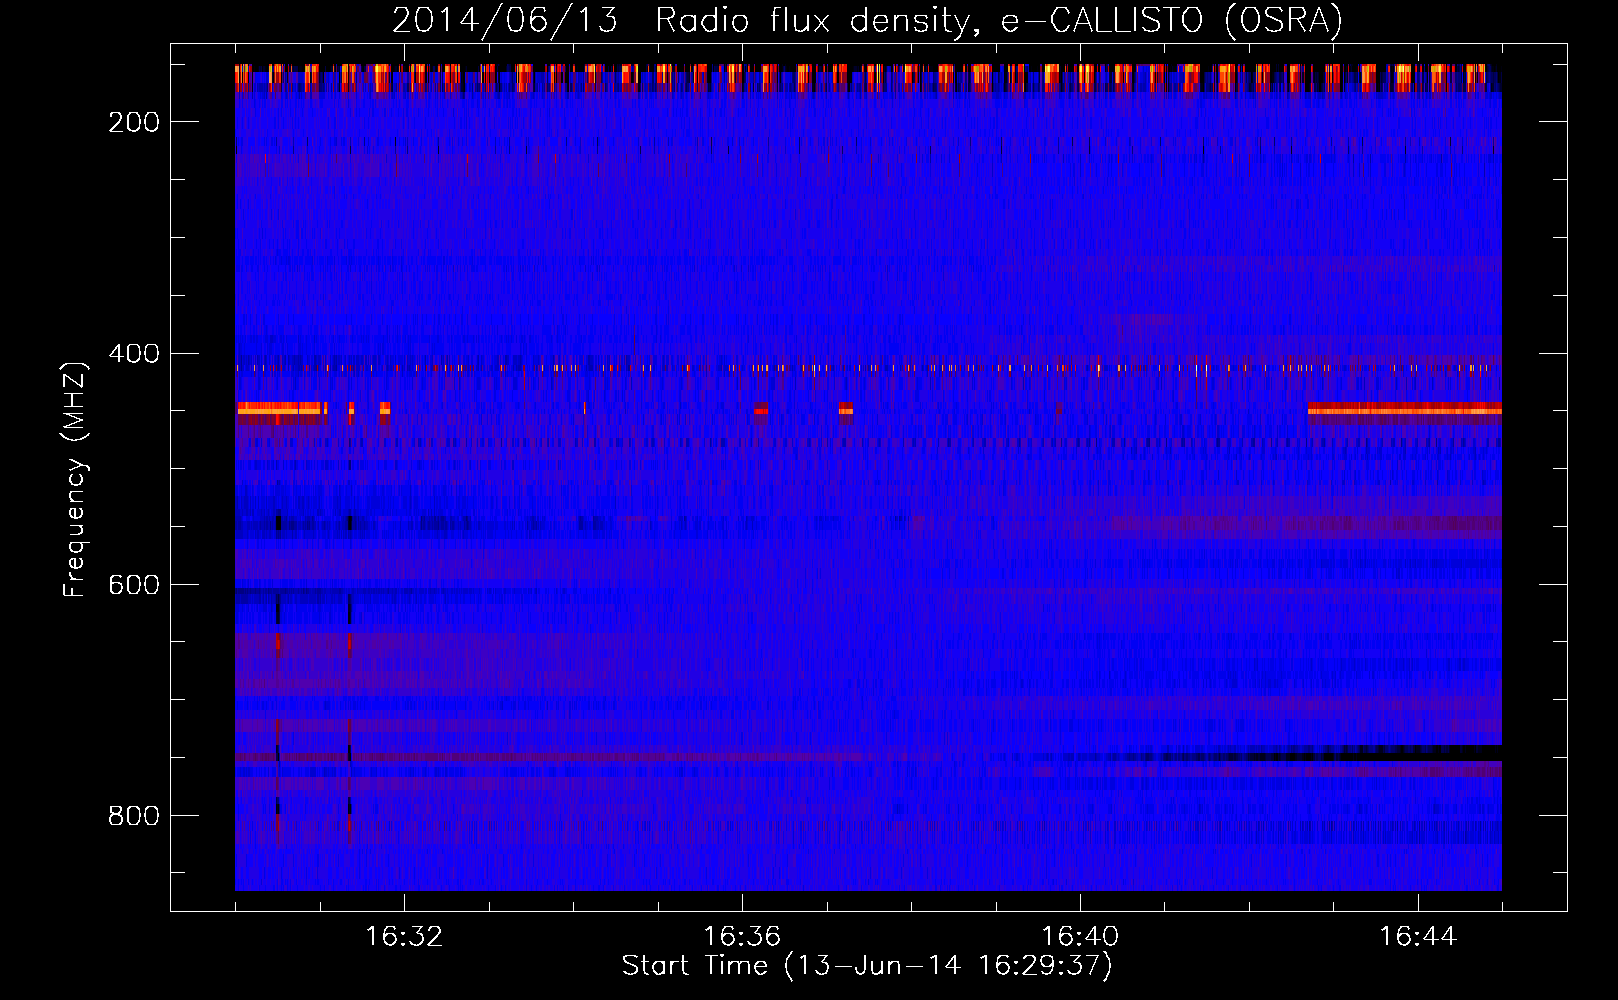Click the 800 frequency tick label
This screenshot has height=1000, width=1618.
(134, 817)
